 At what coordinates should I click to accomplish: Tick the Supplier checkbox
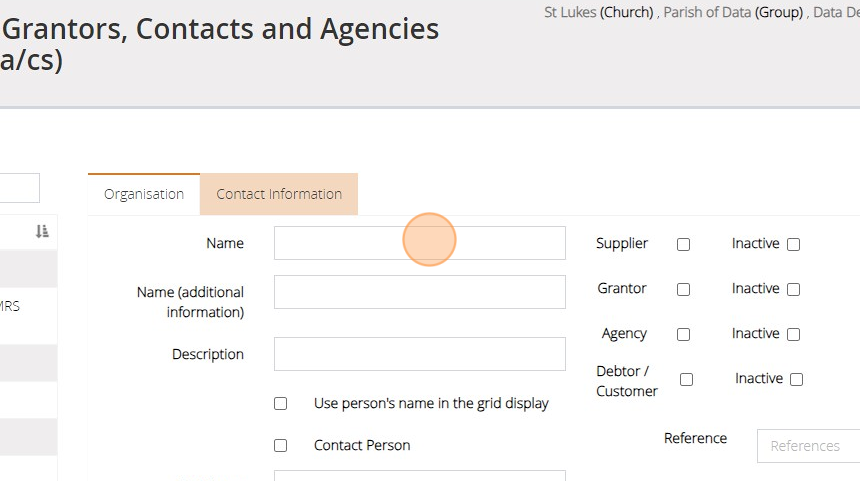683,244
